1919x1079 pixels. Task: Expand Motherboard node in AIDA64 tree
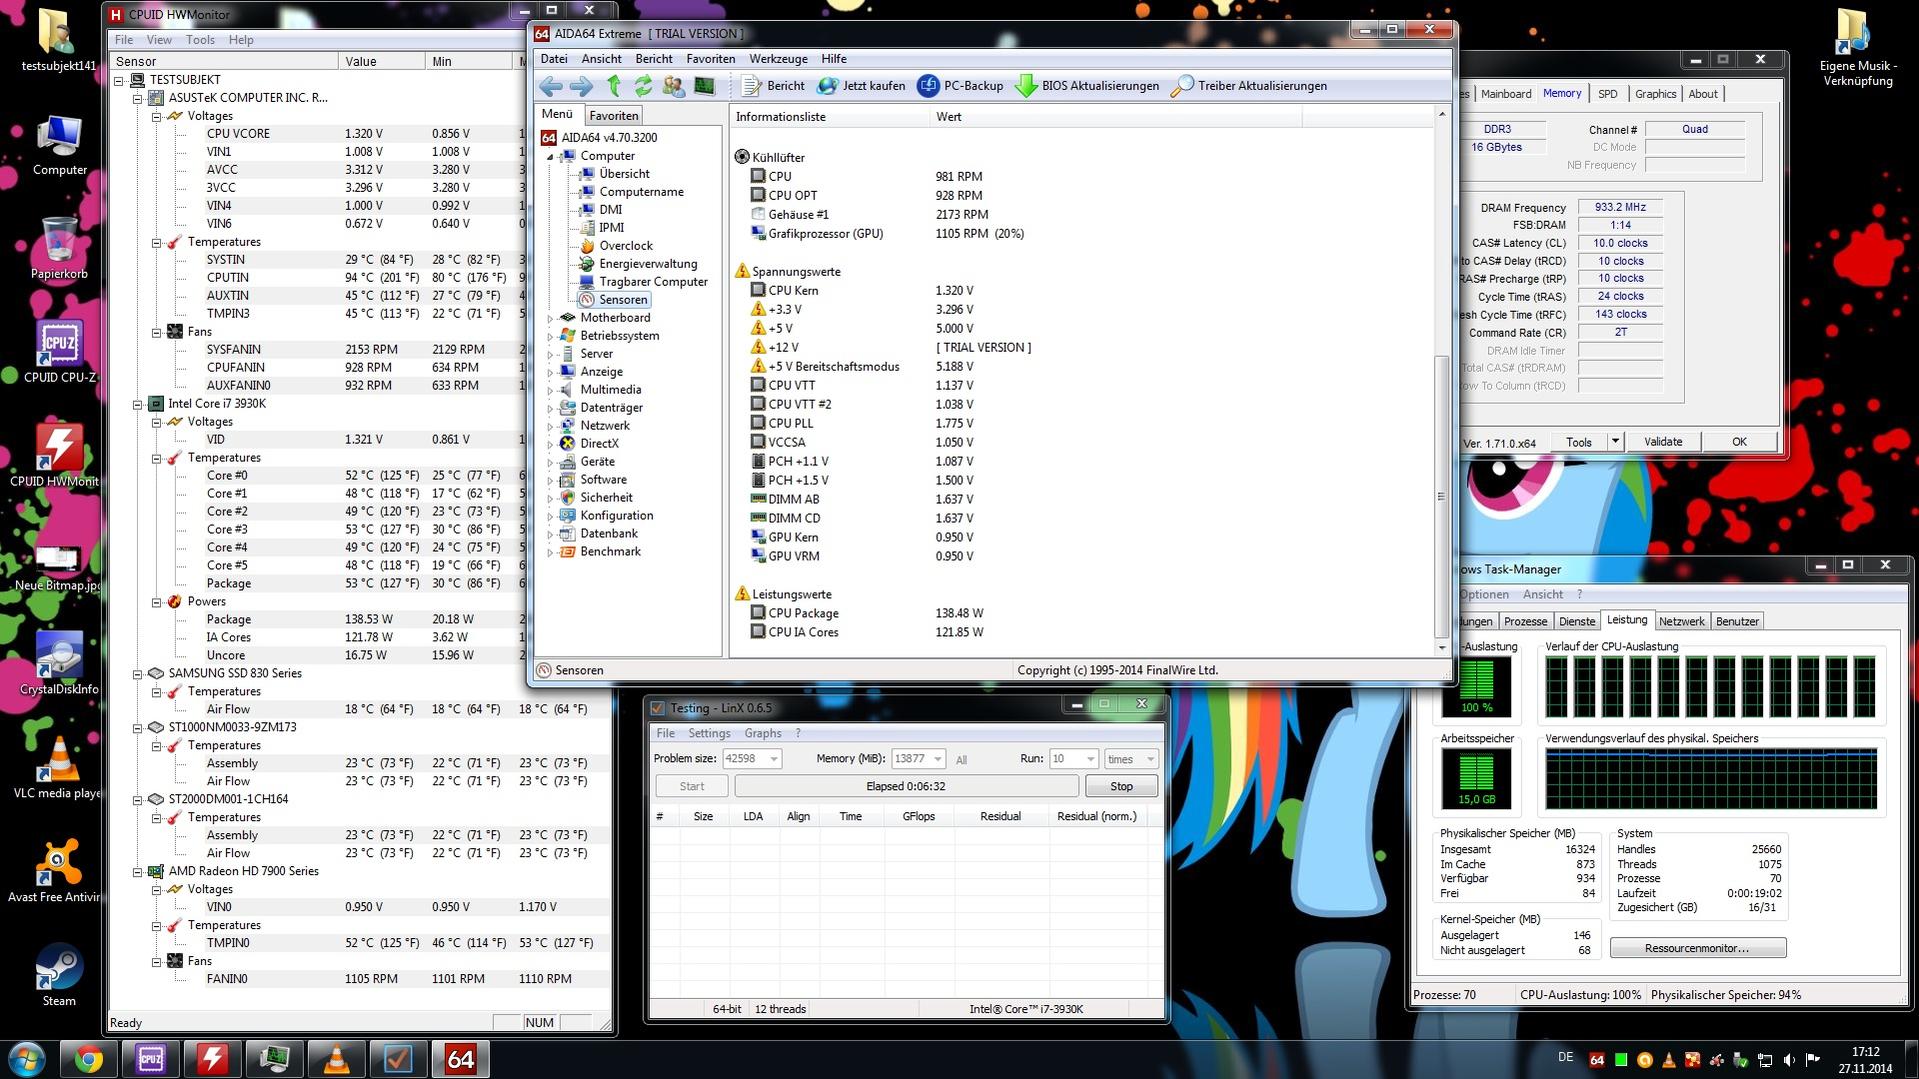click(550, 318)
